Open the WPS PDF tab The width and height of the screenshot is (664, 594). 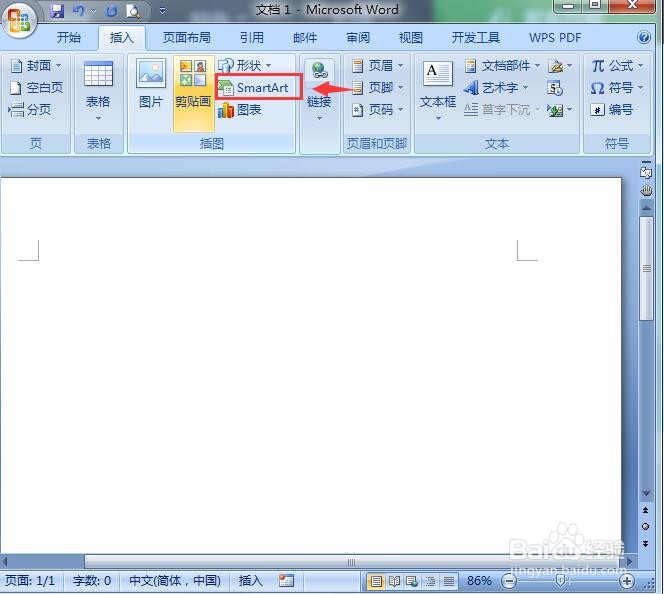[x=555, y=38]
